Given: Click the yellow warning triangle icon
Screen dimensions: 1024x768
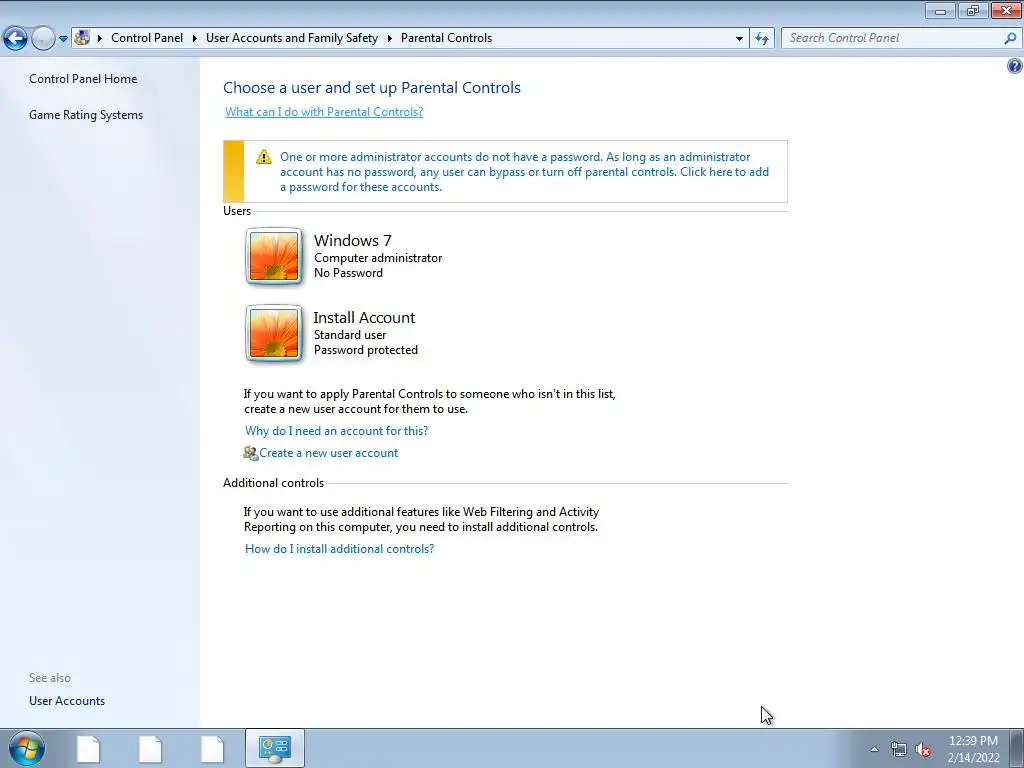Looking at the screenshot, I should [x=263, y=157].
